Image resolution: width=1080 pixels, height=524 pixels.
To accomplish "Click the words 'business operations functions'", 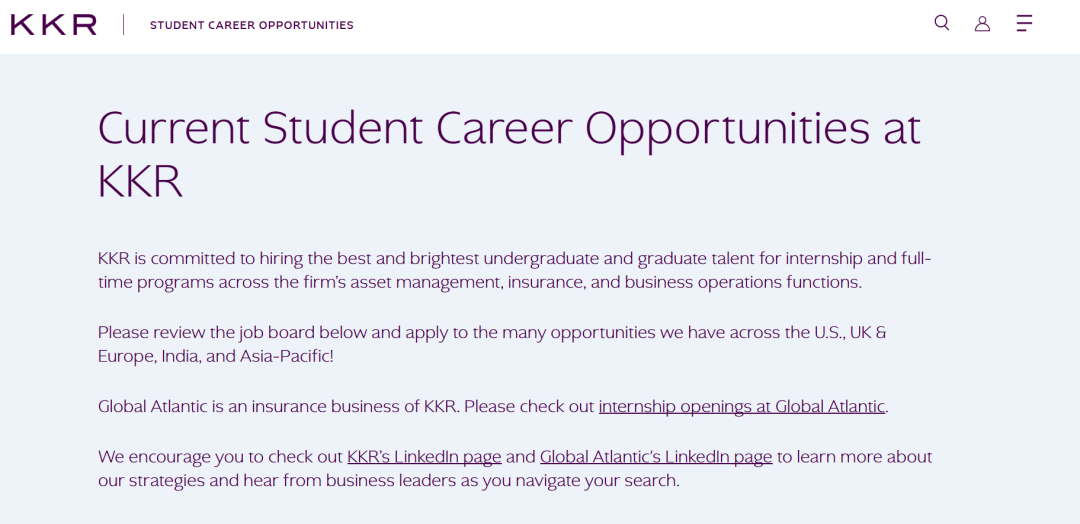I will pos(735,282).
